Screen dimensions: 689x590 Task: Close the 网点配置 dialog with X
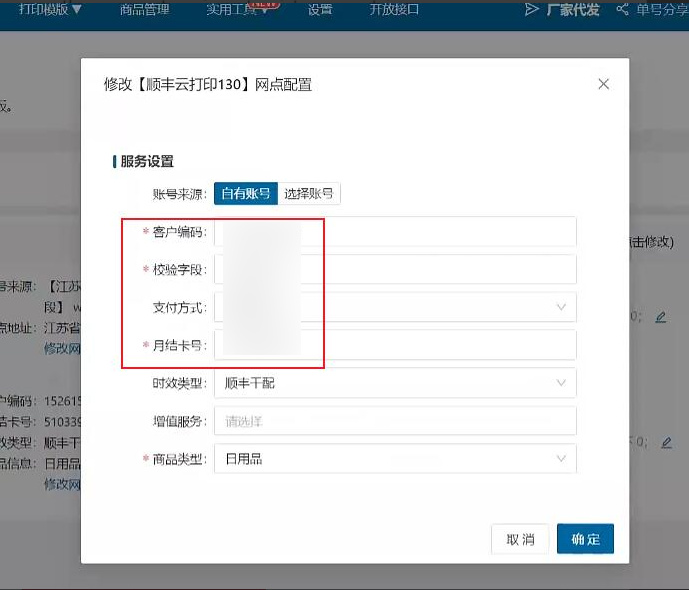(603, 84)
